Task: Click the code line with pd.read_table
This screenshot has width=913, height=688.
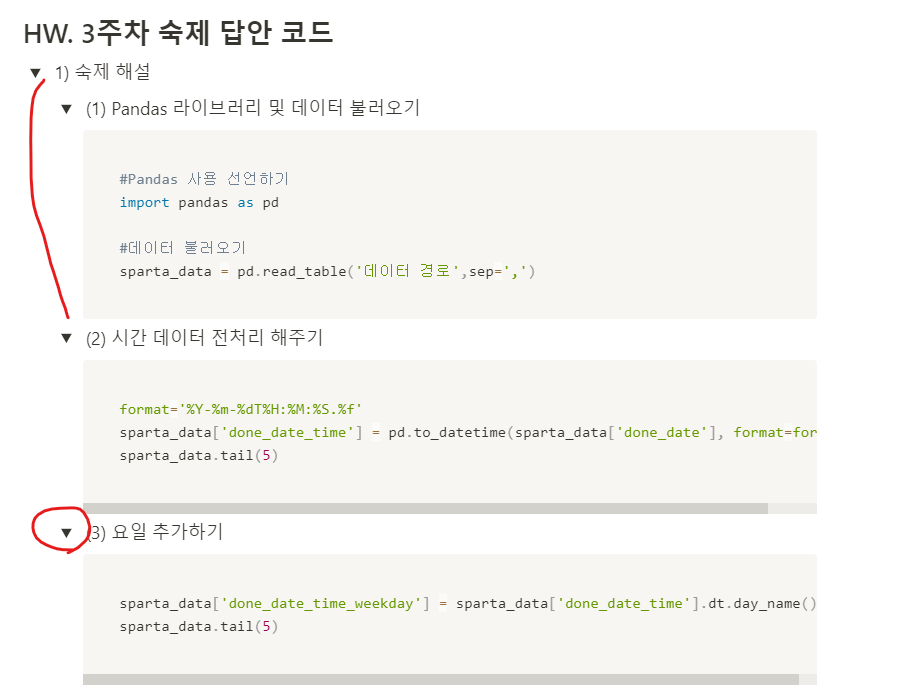Action: pyautogui.click(x=327, y=271)
